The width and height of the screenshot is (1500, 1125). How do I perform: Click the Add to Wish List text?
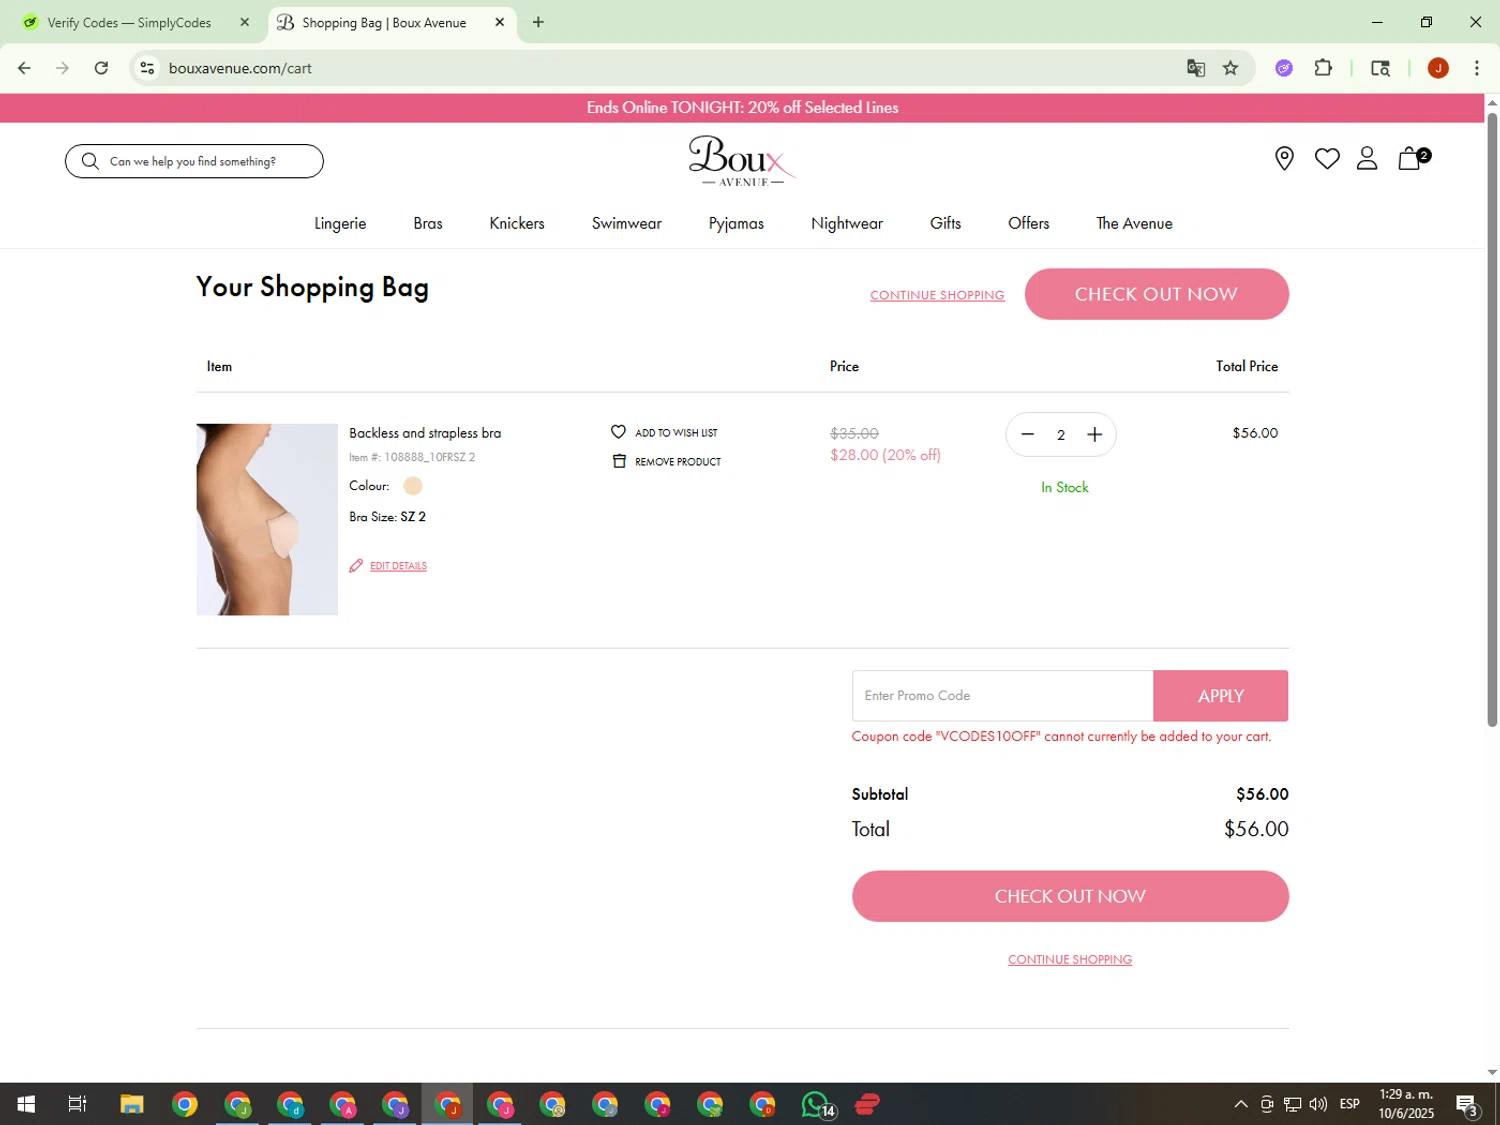click(x=676, y=433)
